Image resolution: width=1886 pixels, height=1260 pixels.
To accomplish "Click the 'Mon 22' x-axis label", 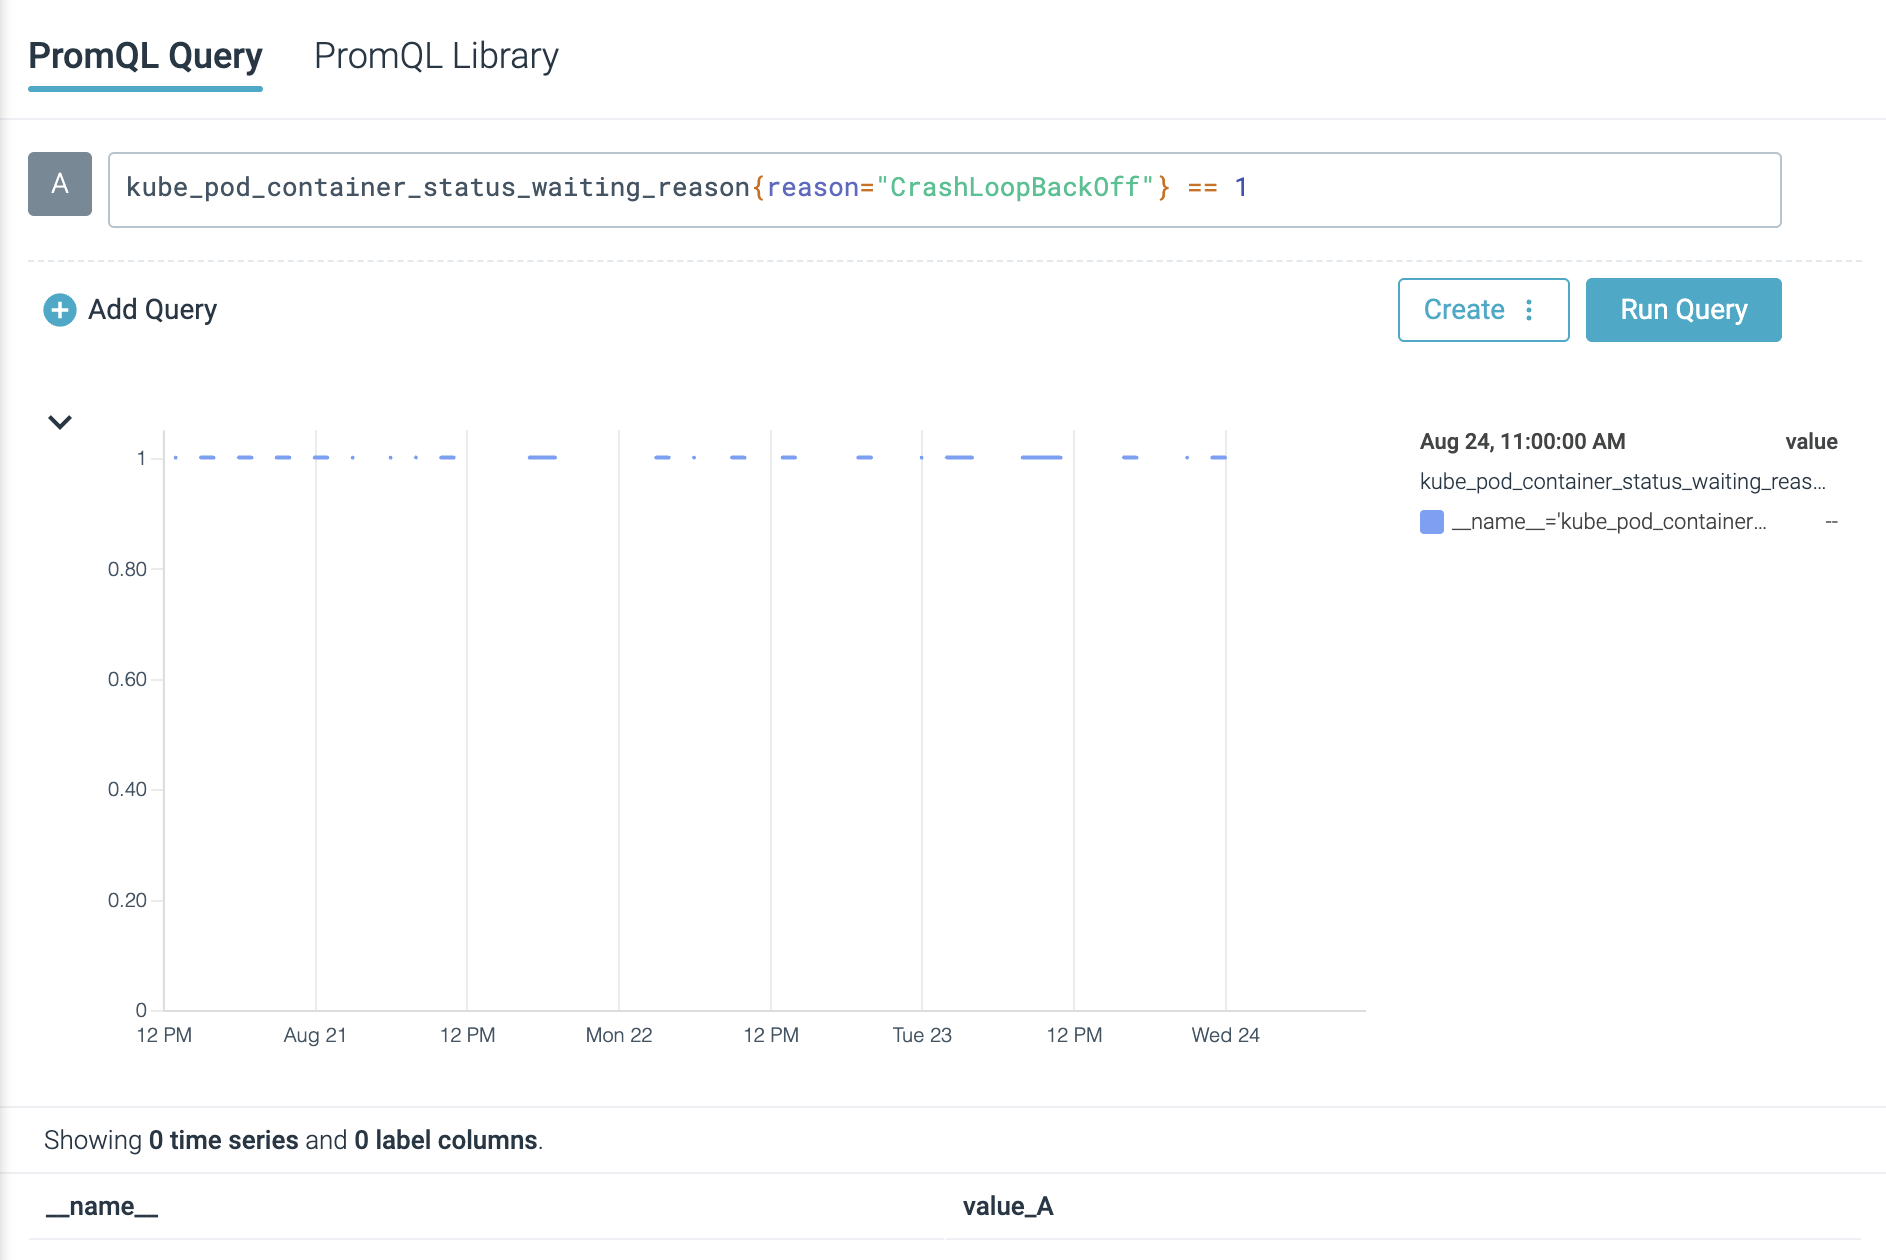I will tap(619, 1035).
